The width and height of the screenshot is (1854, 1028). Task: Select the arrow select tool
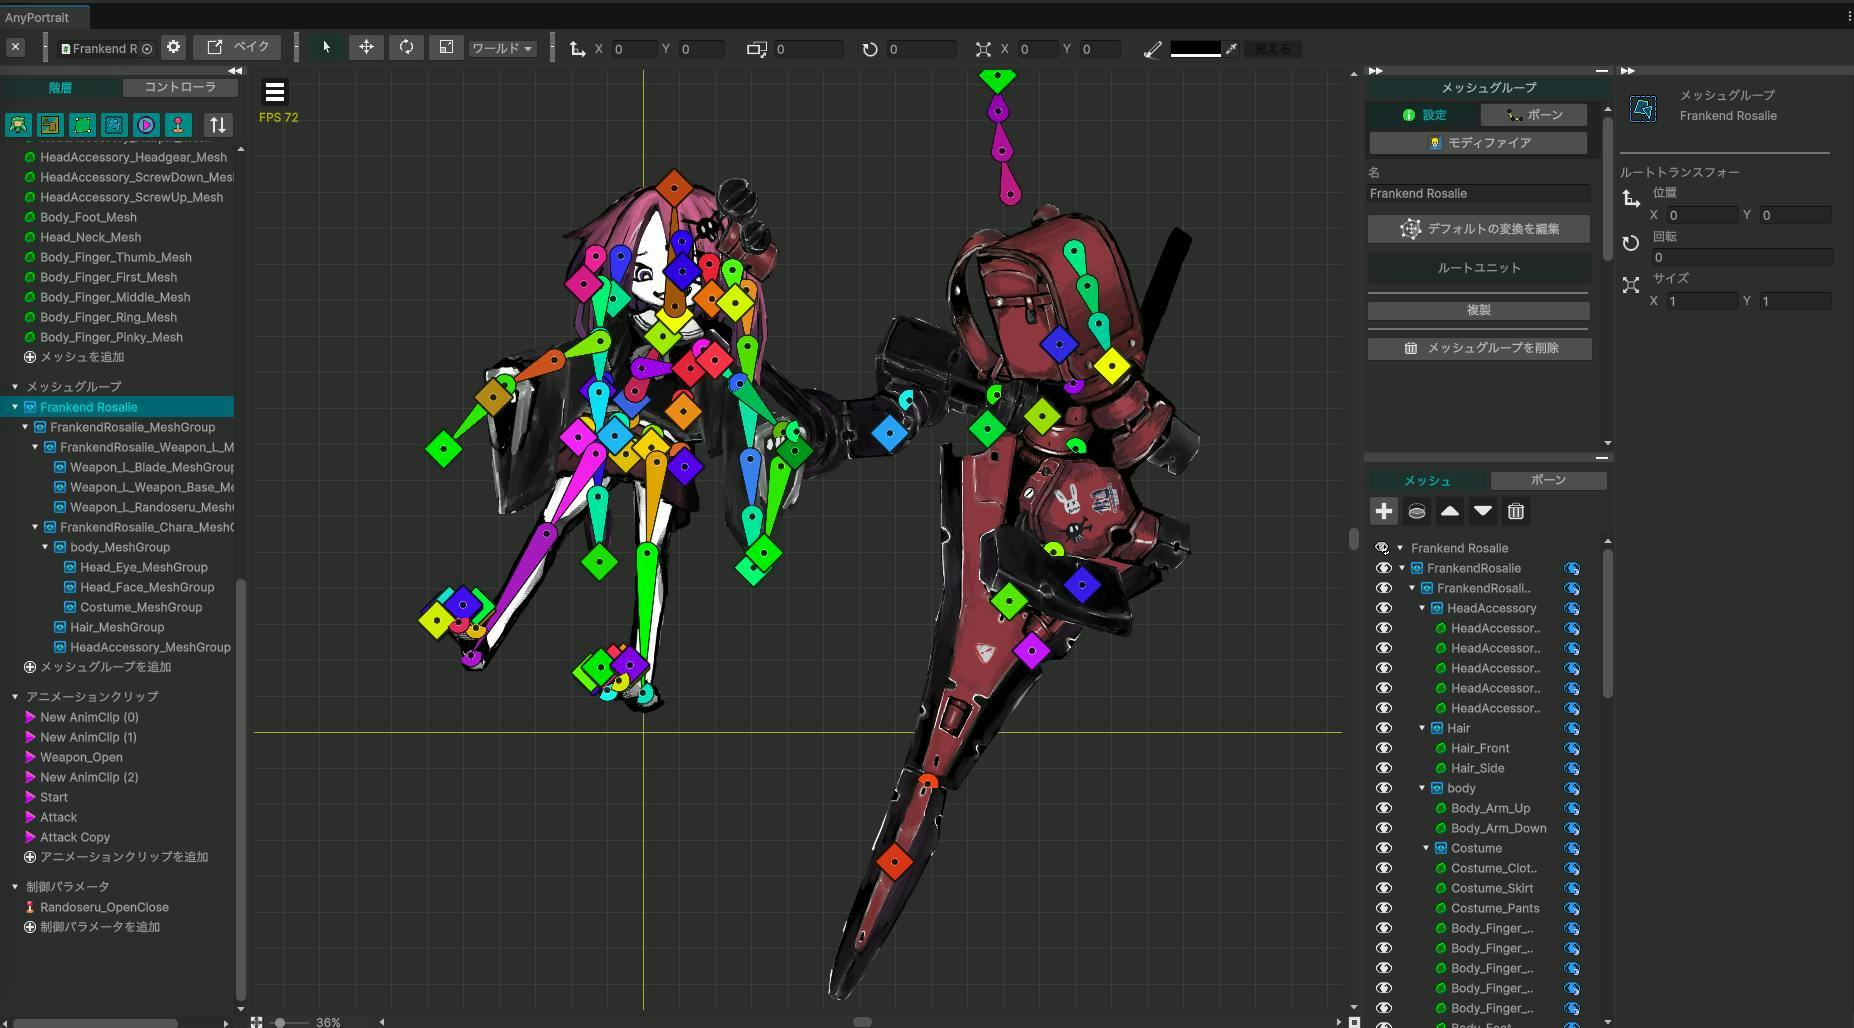[326, 48]
